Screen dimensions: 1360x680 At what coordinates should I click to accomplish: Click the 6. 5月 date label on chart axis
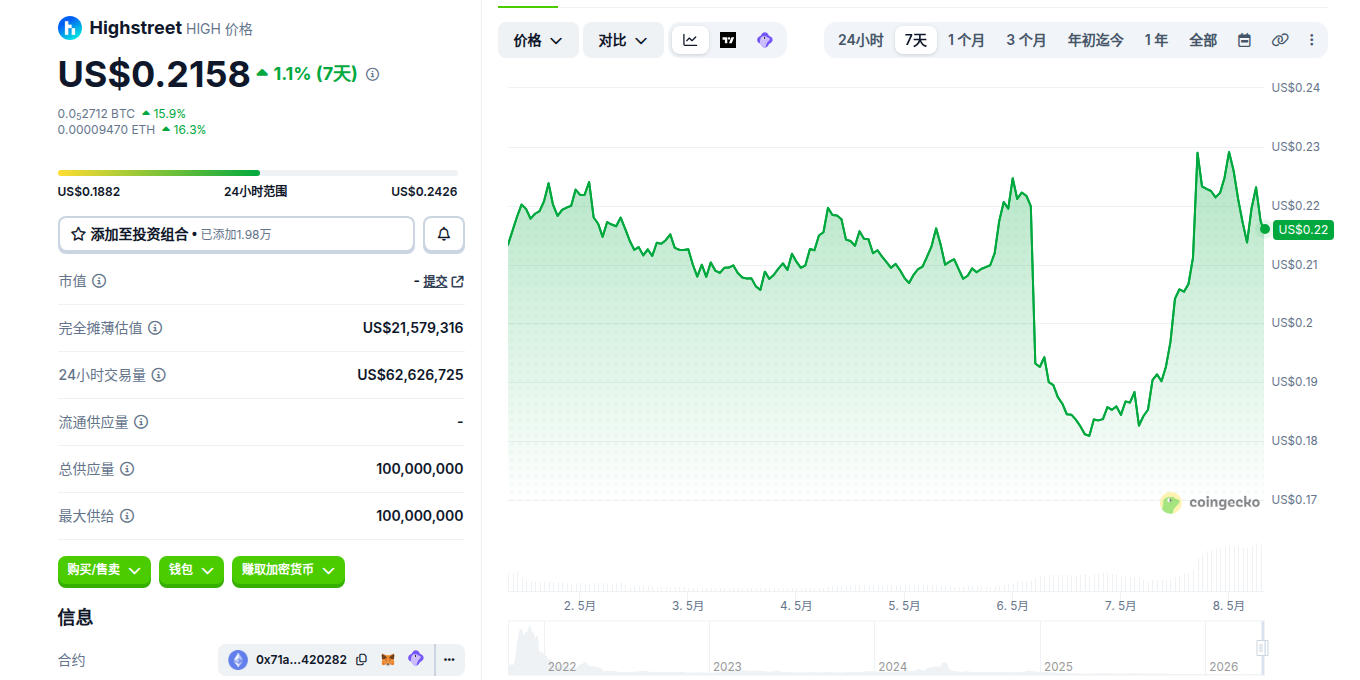pyautogui.click(x=1012, y=606)
